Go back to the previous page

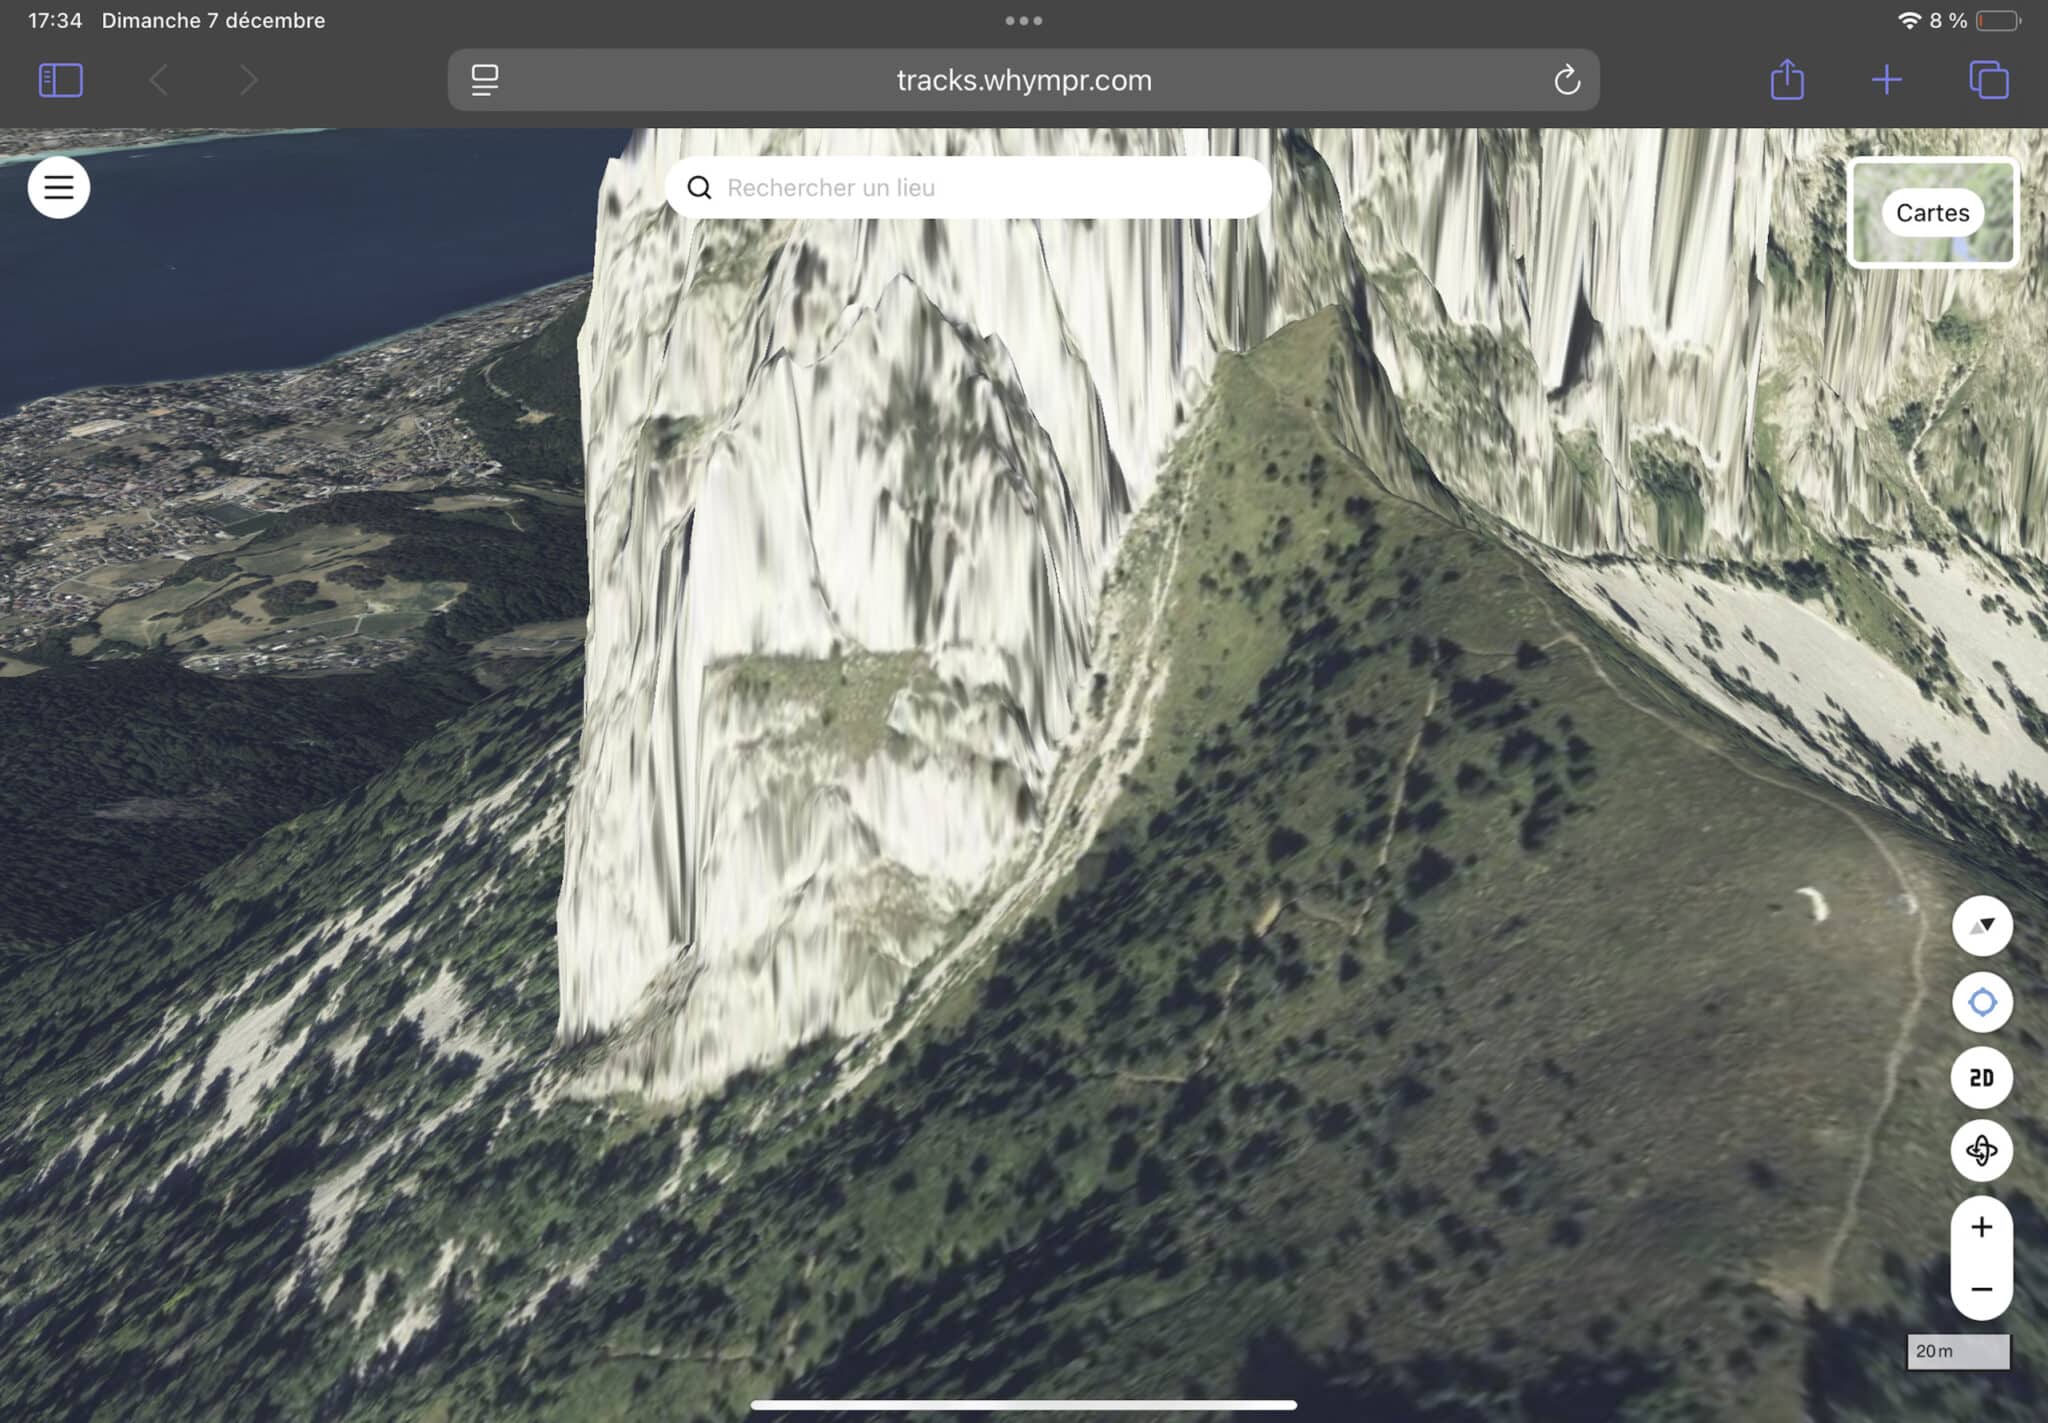158,80
